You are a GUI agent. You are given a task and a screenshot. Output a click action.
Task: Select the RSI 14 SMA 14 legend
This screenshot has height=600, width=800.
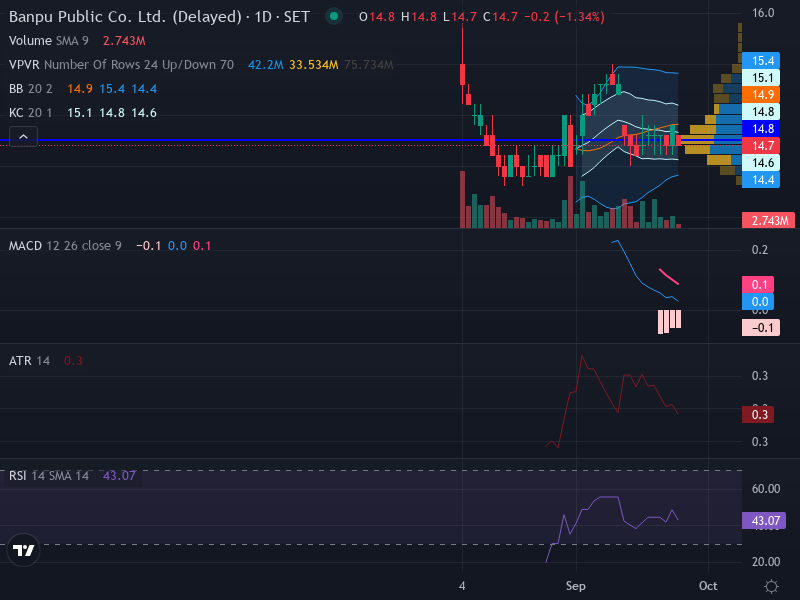[x=48, y=476]
